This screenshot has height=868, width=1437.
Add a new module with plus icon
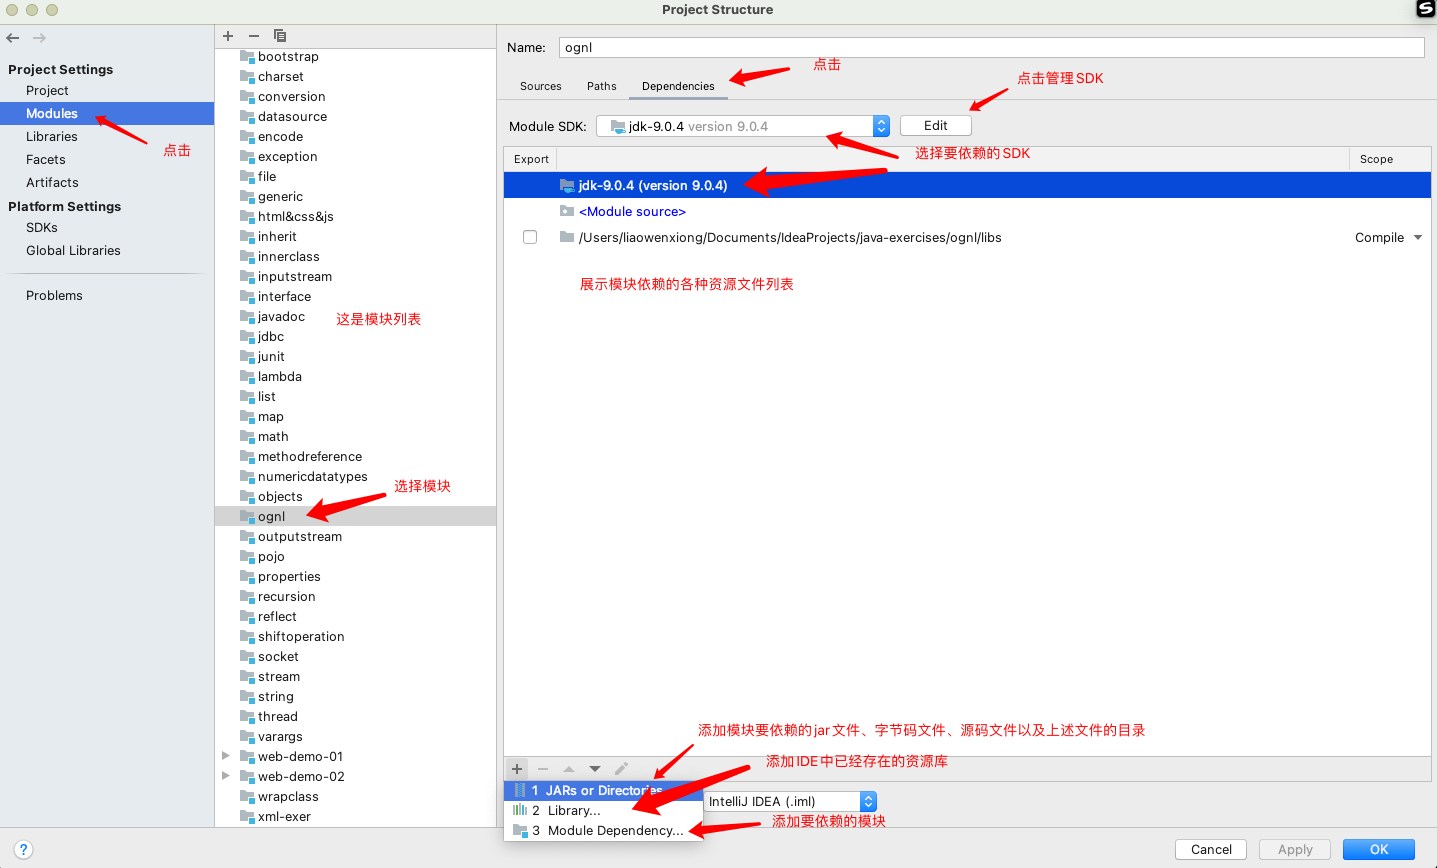point(228,36)
